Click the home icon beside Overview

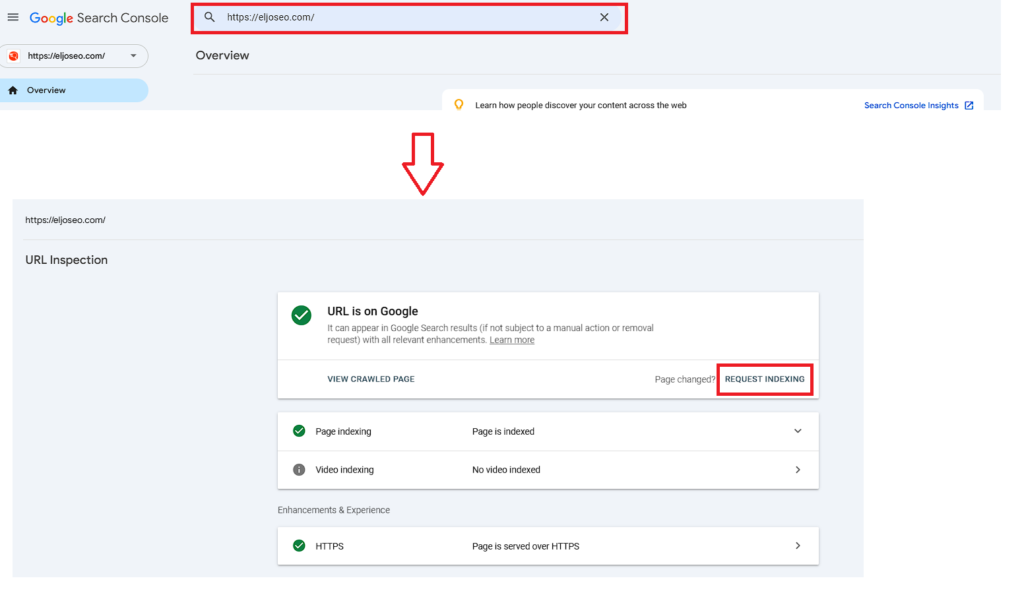coord(13,90)
